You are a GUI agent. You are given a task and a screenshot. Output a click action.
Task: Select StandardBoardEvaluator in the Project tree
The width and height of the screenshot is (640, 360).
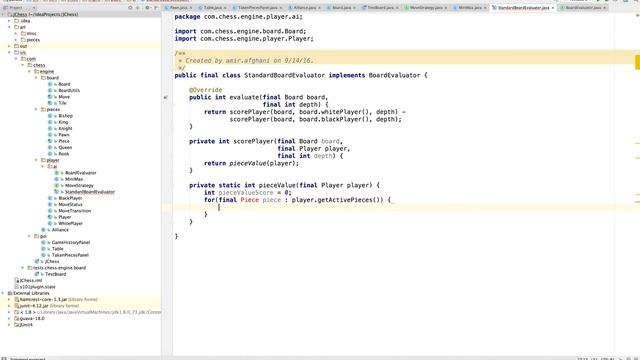click(x=90, y=192)
